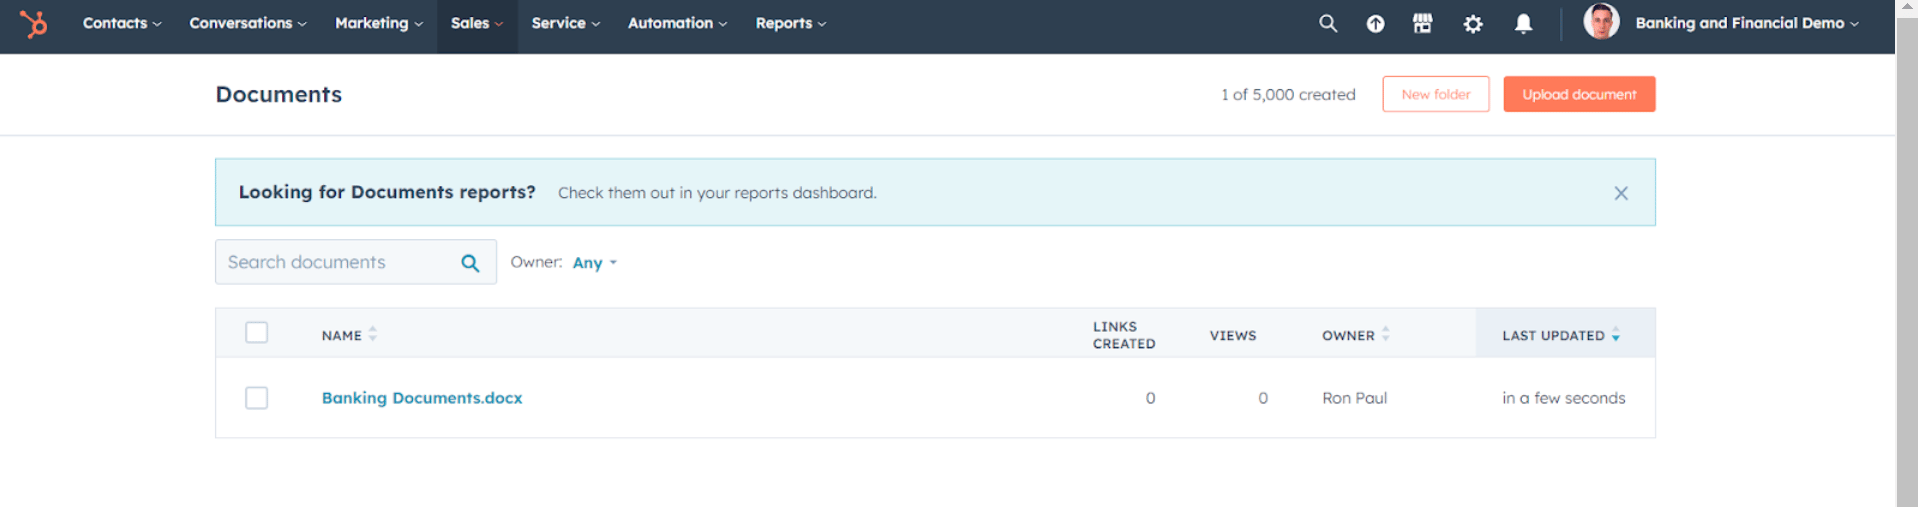
Task: Click the Upload document button
Action: 1578,94
